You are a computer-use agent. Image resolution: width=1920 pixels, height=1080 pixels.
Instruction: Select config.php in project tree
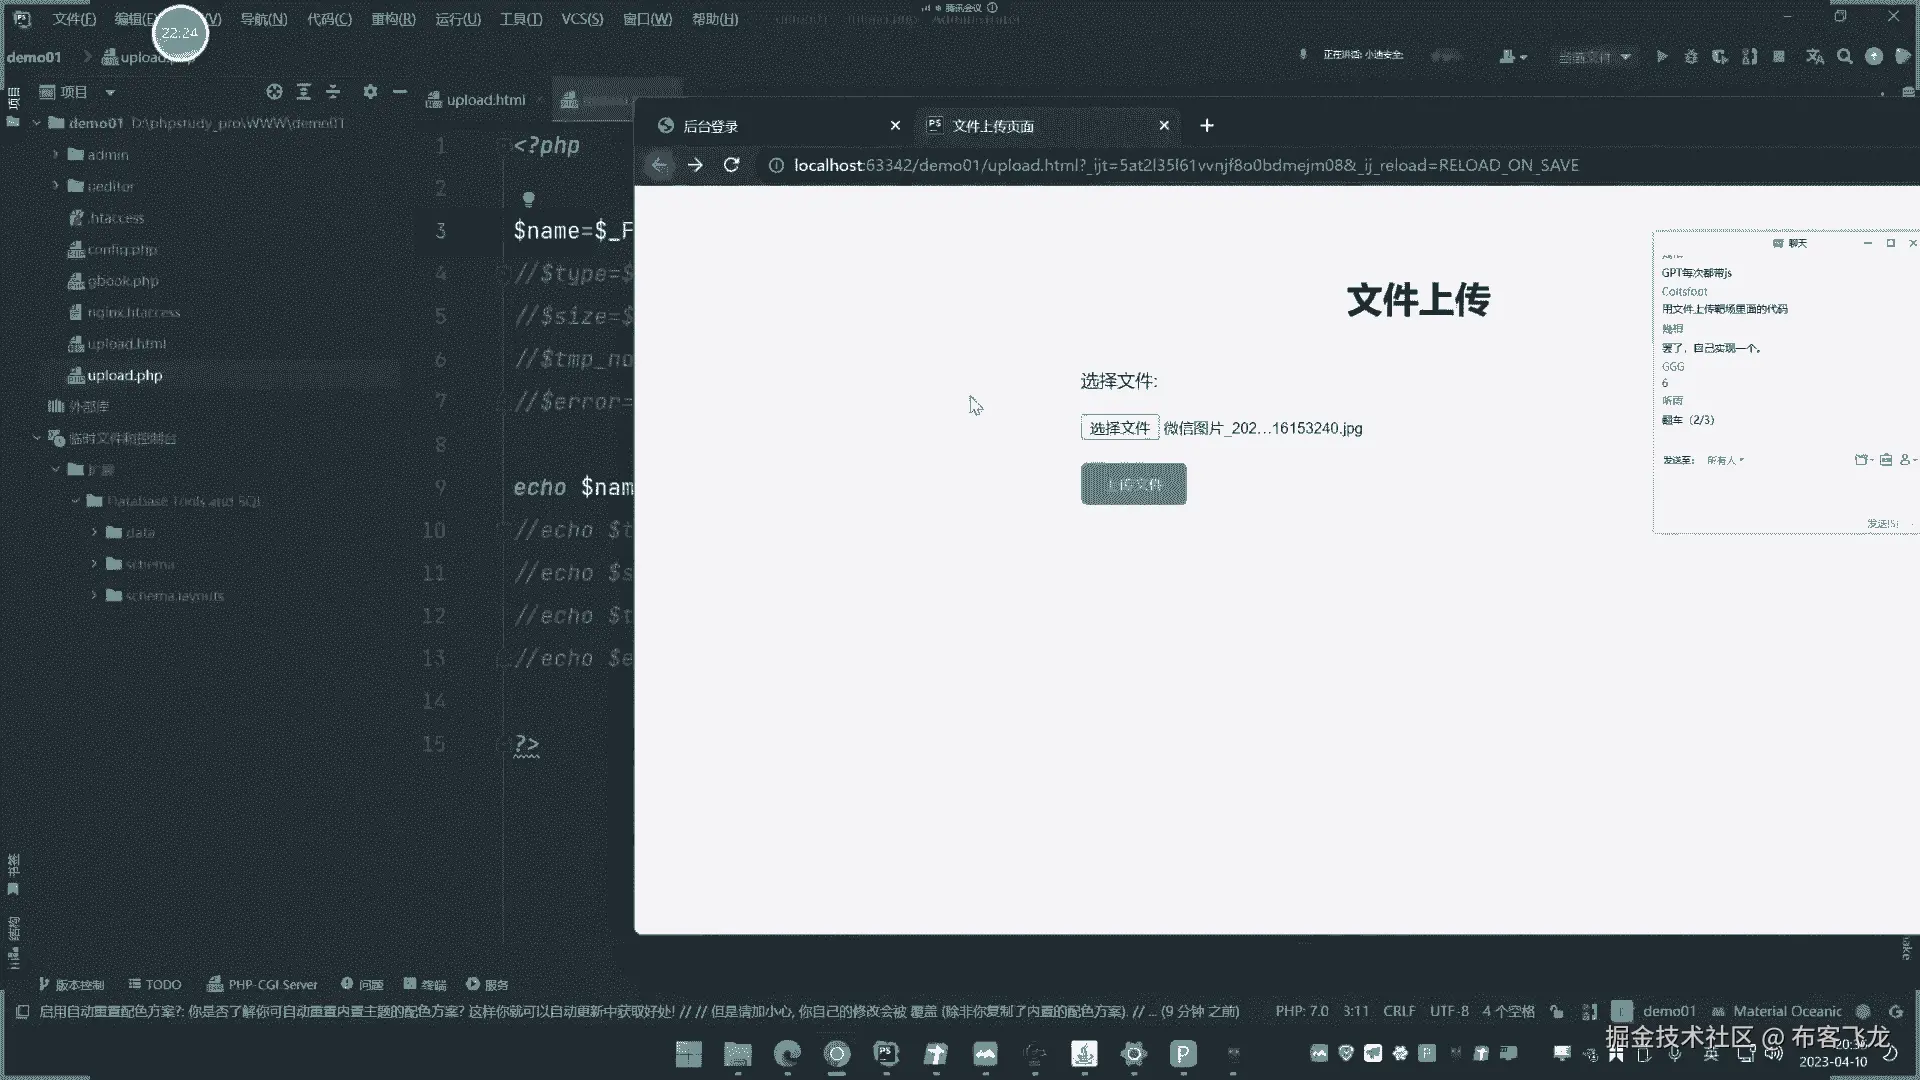pos(121,249)
